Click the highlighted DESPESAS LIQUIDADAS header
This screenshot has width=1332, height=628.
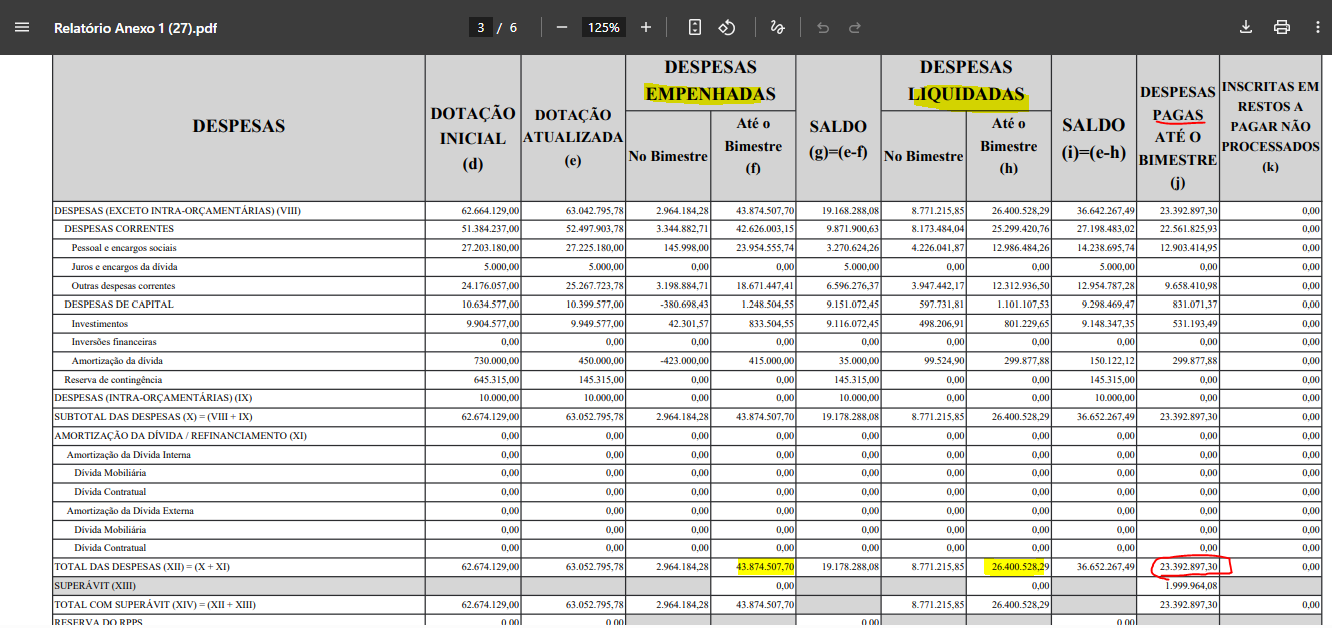pyautogui.click(x=966, y=80)
